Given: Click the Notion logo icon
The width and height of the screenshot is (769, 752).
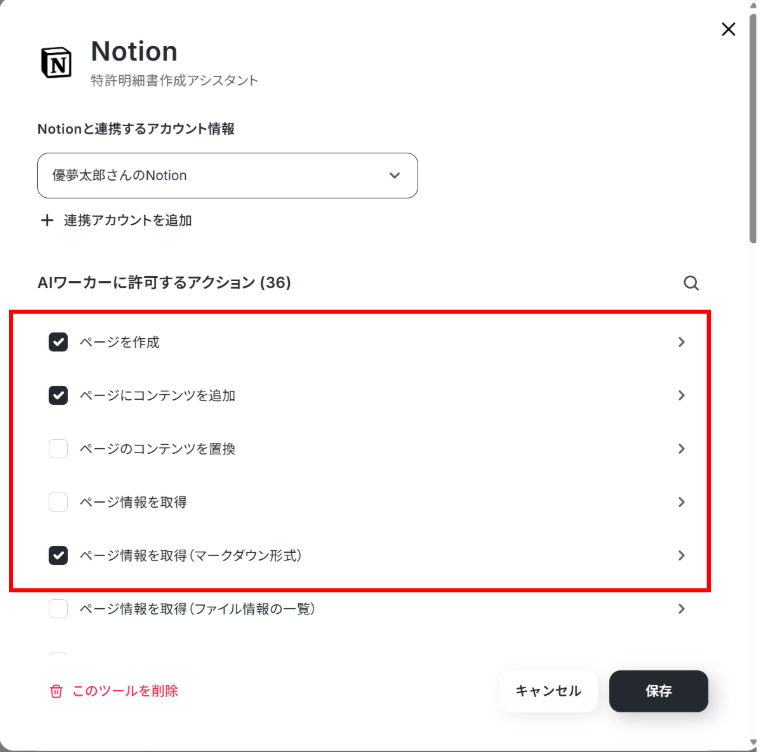Looking at the screenshot, I should (x=56, y=62).
